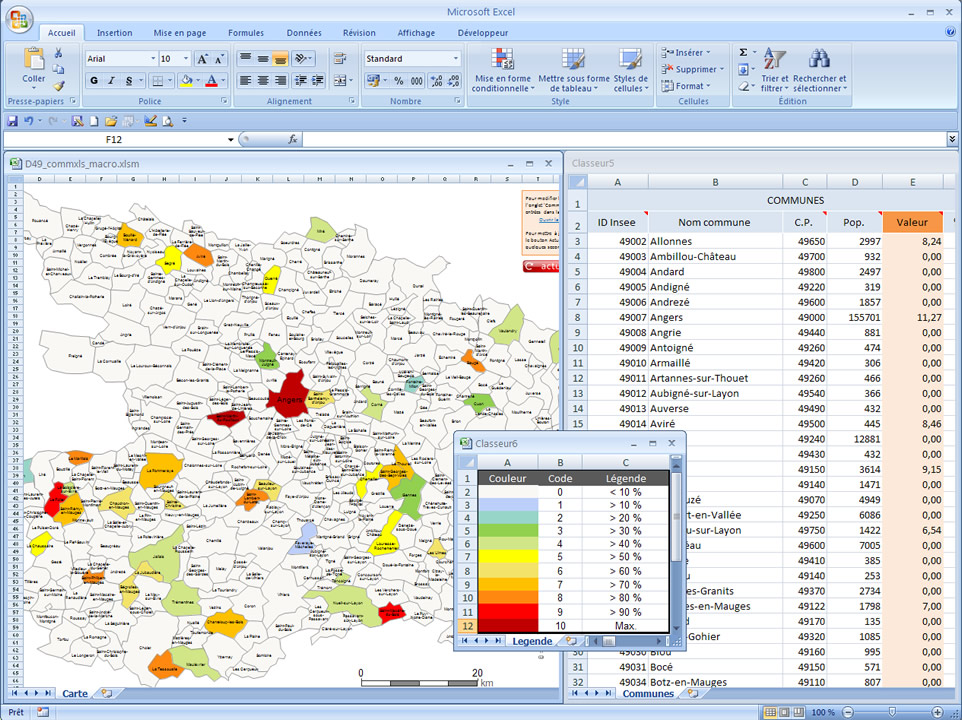Click the orientation text angle icon

(x=302, y=59)
